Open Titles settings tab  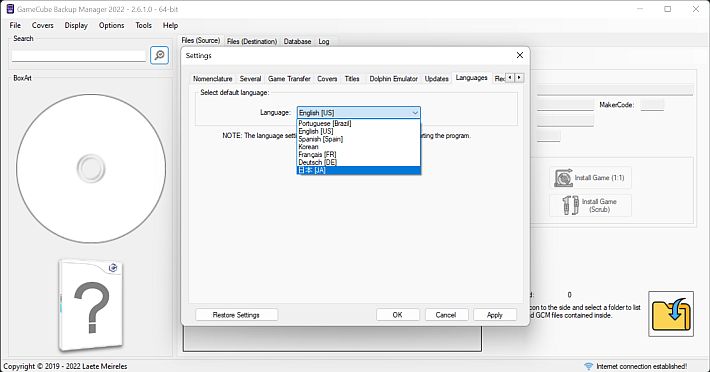[x=352, y=79]
